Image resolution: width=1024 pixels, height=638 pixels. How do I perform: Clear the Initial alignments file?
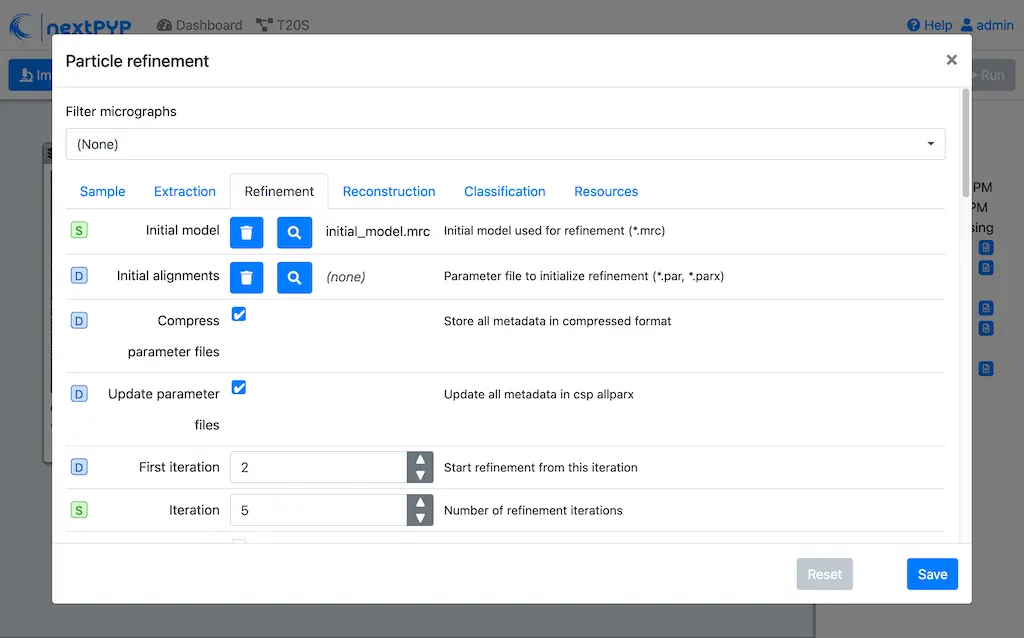(246, 277)
